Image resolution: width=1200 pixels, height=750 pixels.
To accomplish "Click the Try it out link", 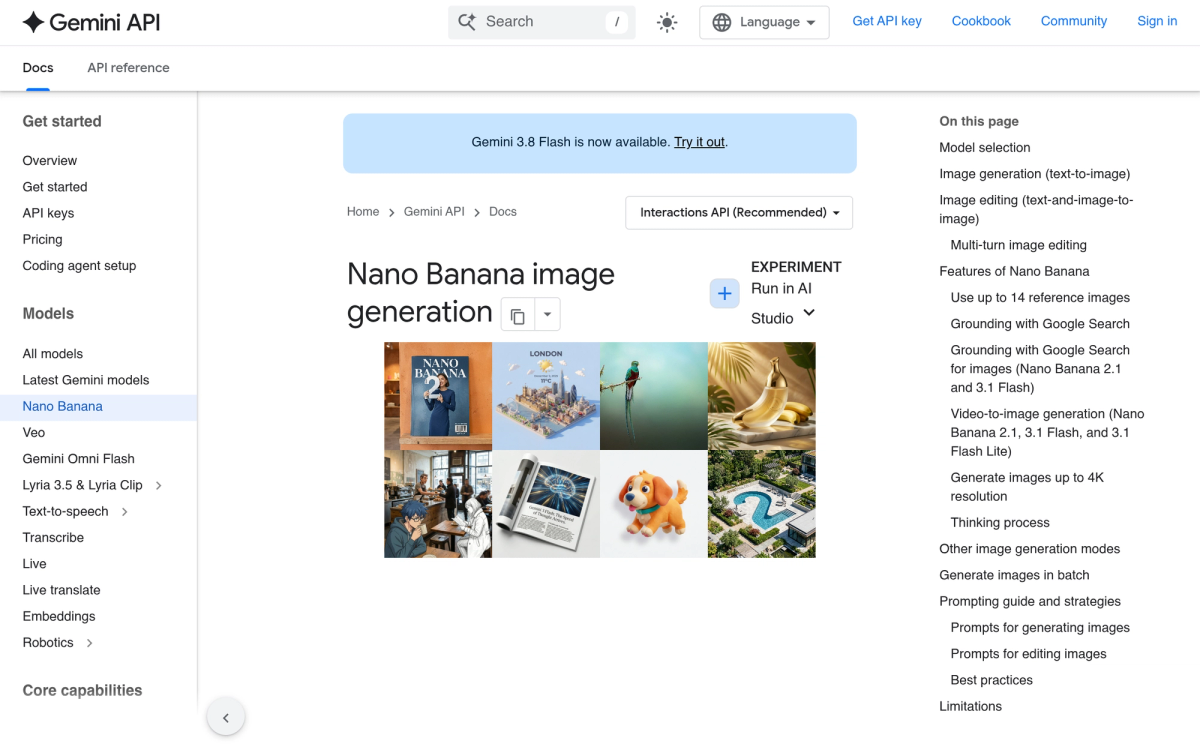I will click(x=699, y=142).
